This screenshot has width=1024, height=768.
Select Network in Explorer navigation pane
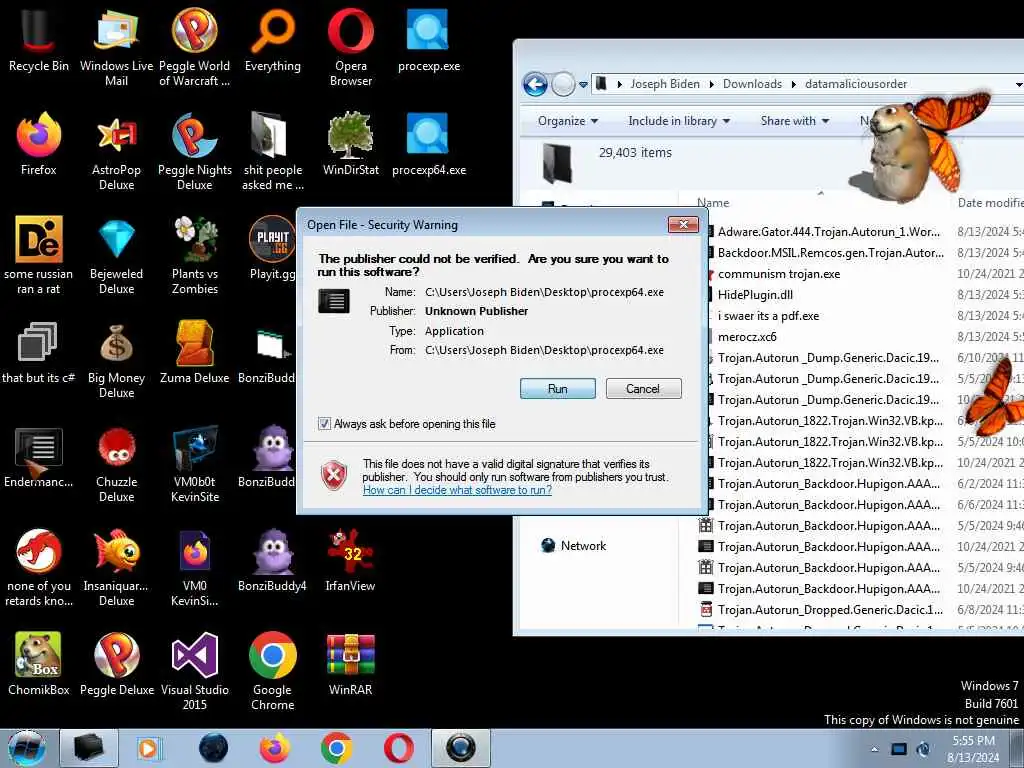[574, 545]
